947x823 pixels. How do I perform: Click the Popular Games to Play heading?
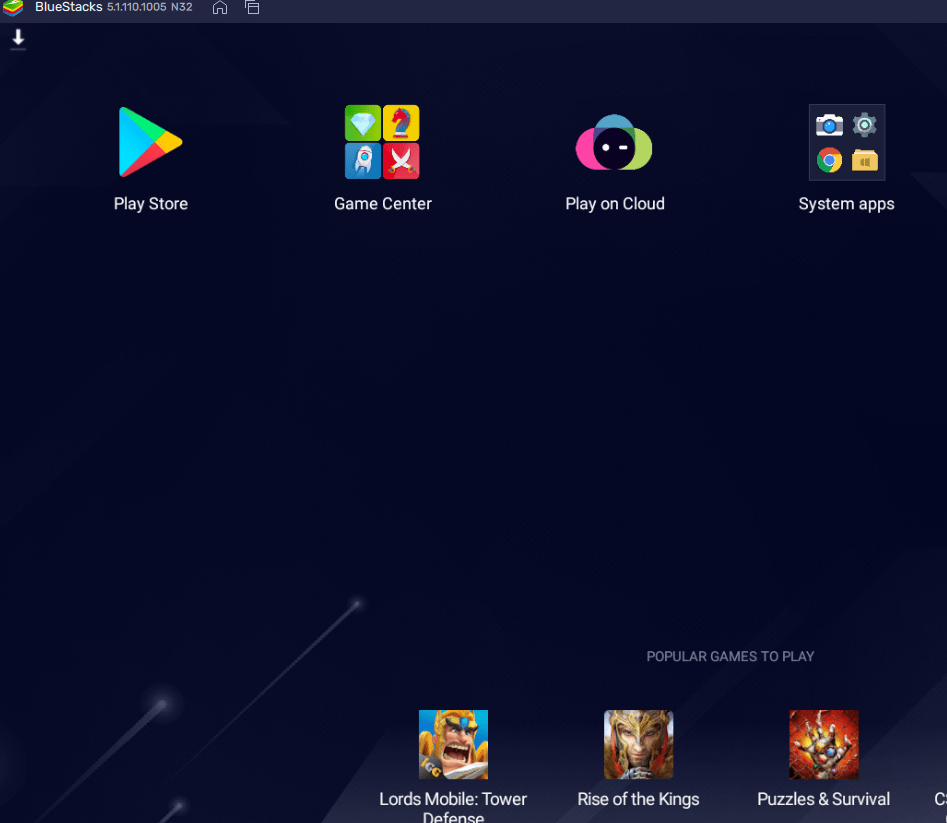click(x=730, y=656)
